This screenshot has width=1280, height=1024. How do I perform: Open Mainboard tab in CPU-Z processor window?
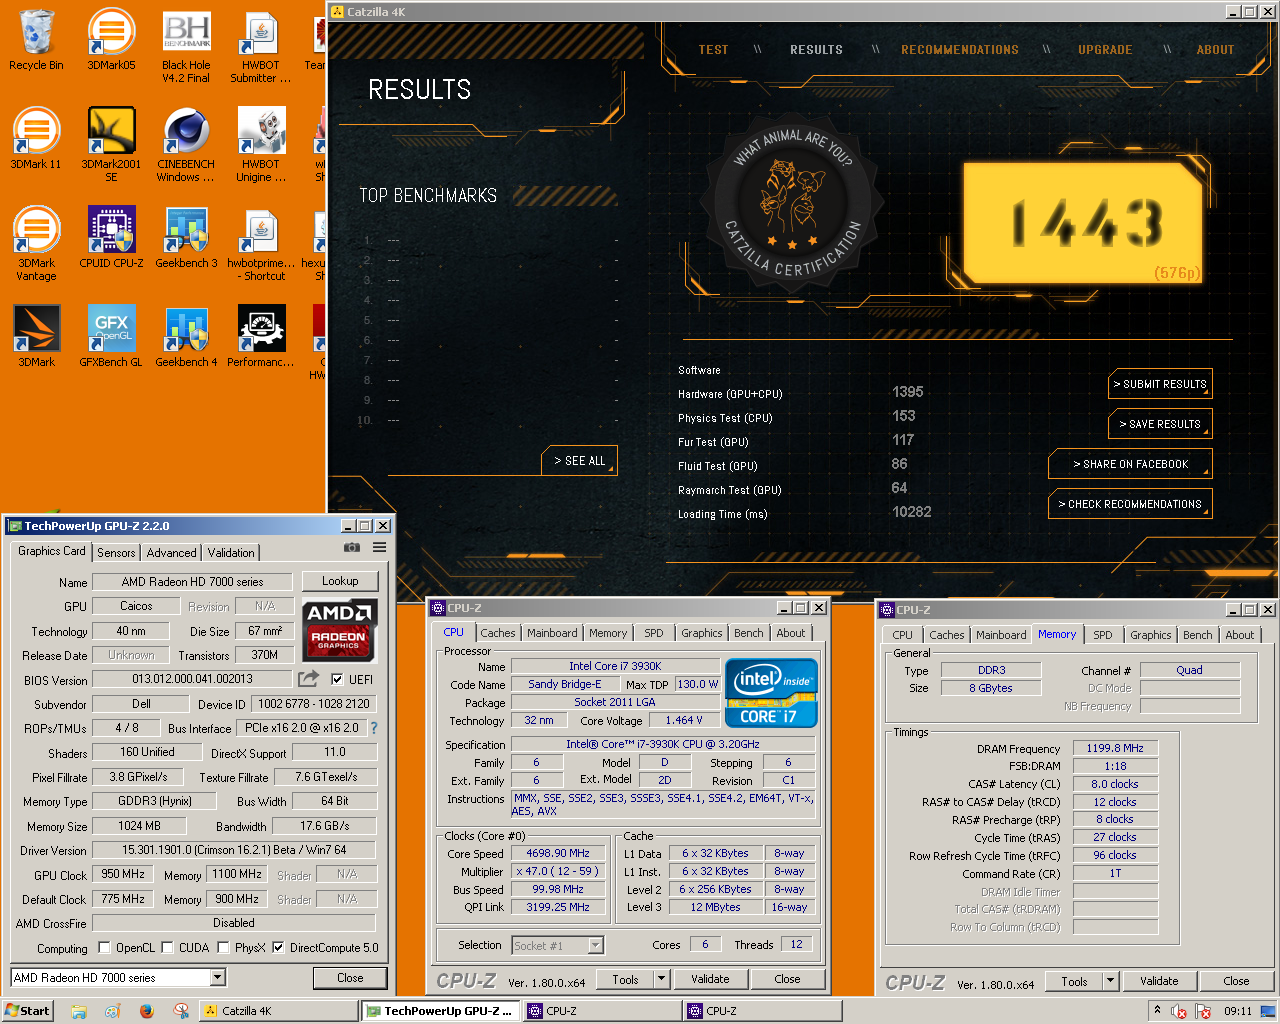click(552, 633)
